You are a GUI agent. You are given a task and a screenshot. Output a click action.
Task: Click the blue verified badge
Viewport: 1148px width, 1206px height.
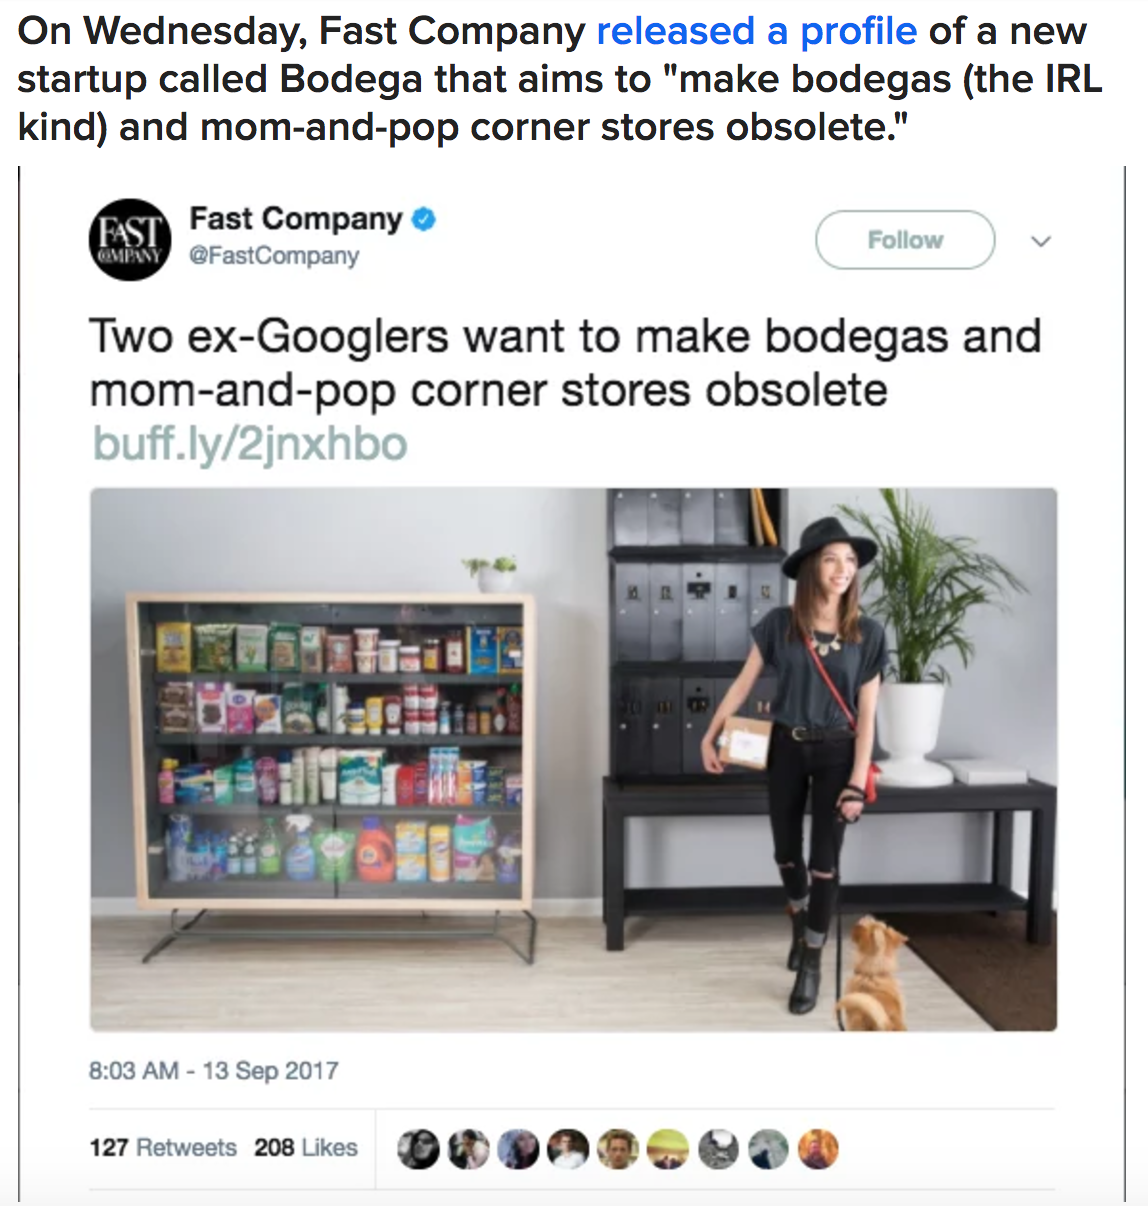pyautogui.click(x=424, y=219)
